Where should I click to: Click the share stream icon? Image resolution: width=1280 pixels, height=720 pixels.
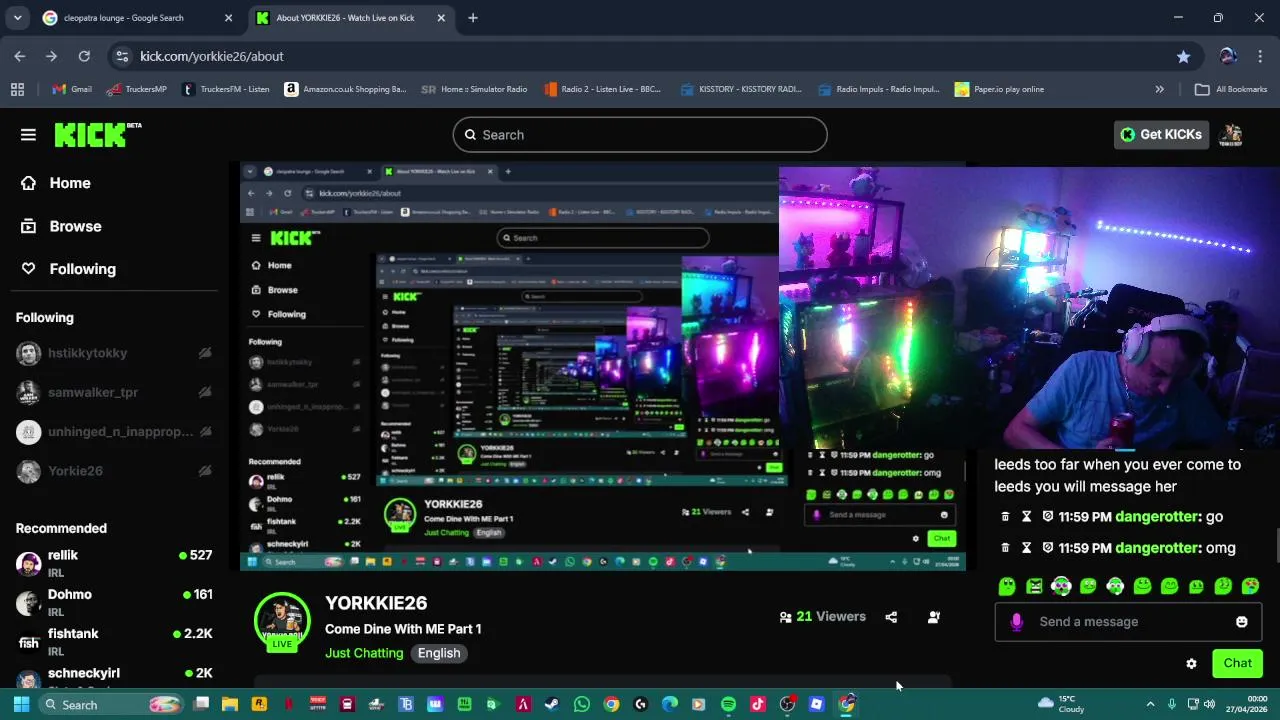point(891,617)
